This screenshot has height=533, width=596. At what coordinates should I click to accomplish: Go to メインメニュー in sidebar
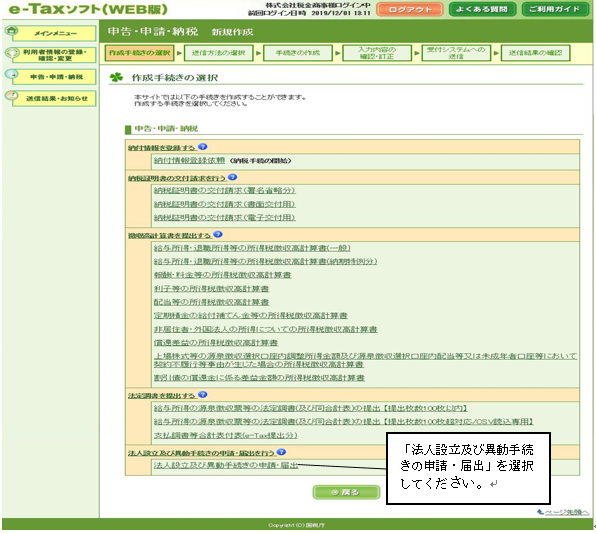coord(54,33)
